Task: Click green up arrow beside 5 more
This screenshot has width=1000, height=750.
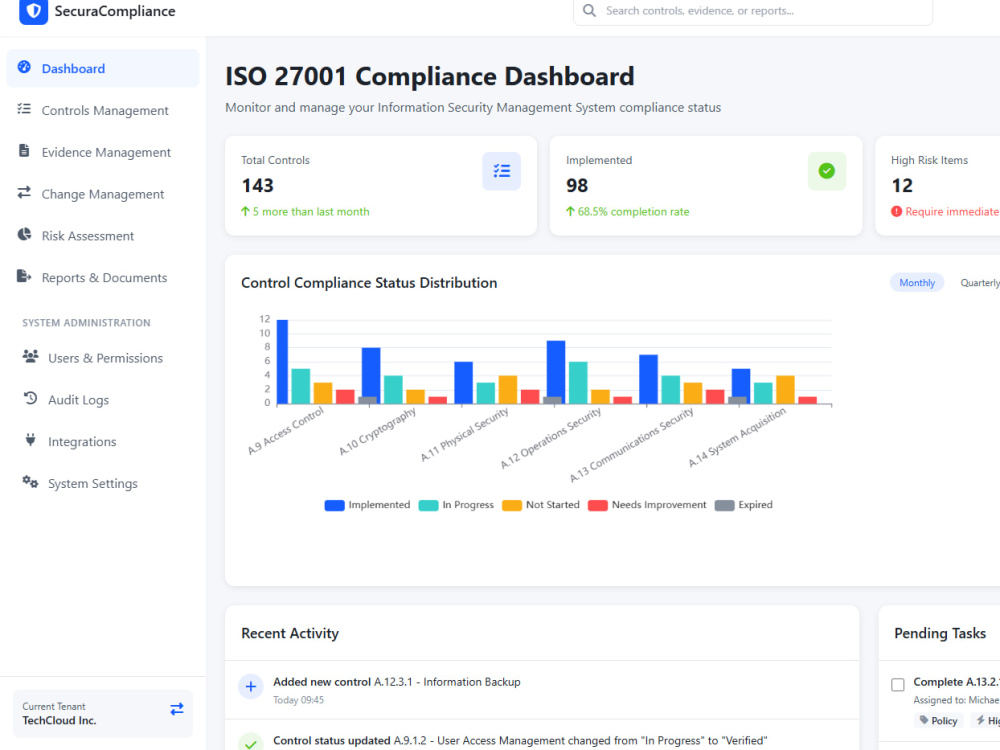Action: [246, 211]
